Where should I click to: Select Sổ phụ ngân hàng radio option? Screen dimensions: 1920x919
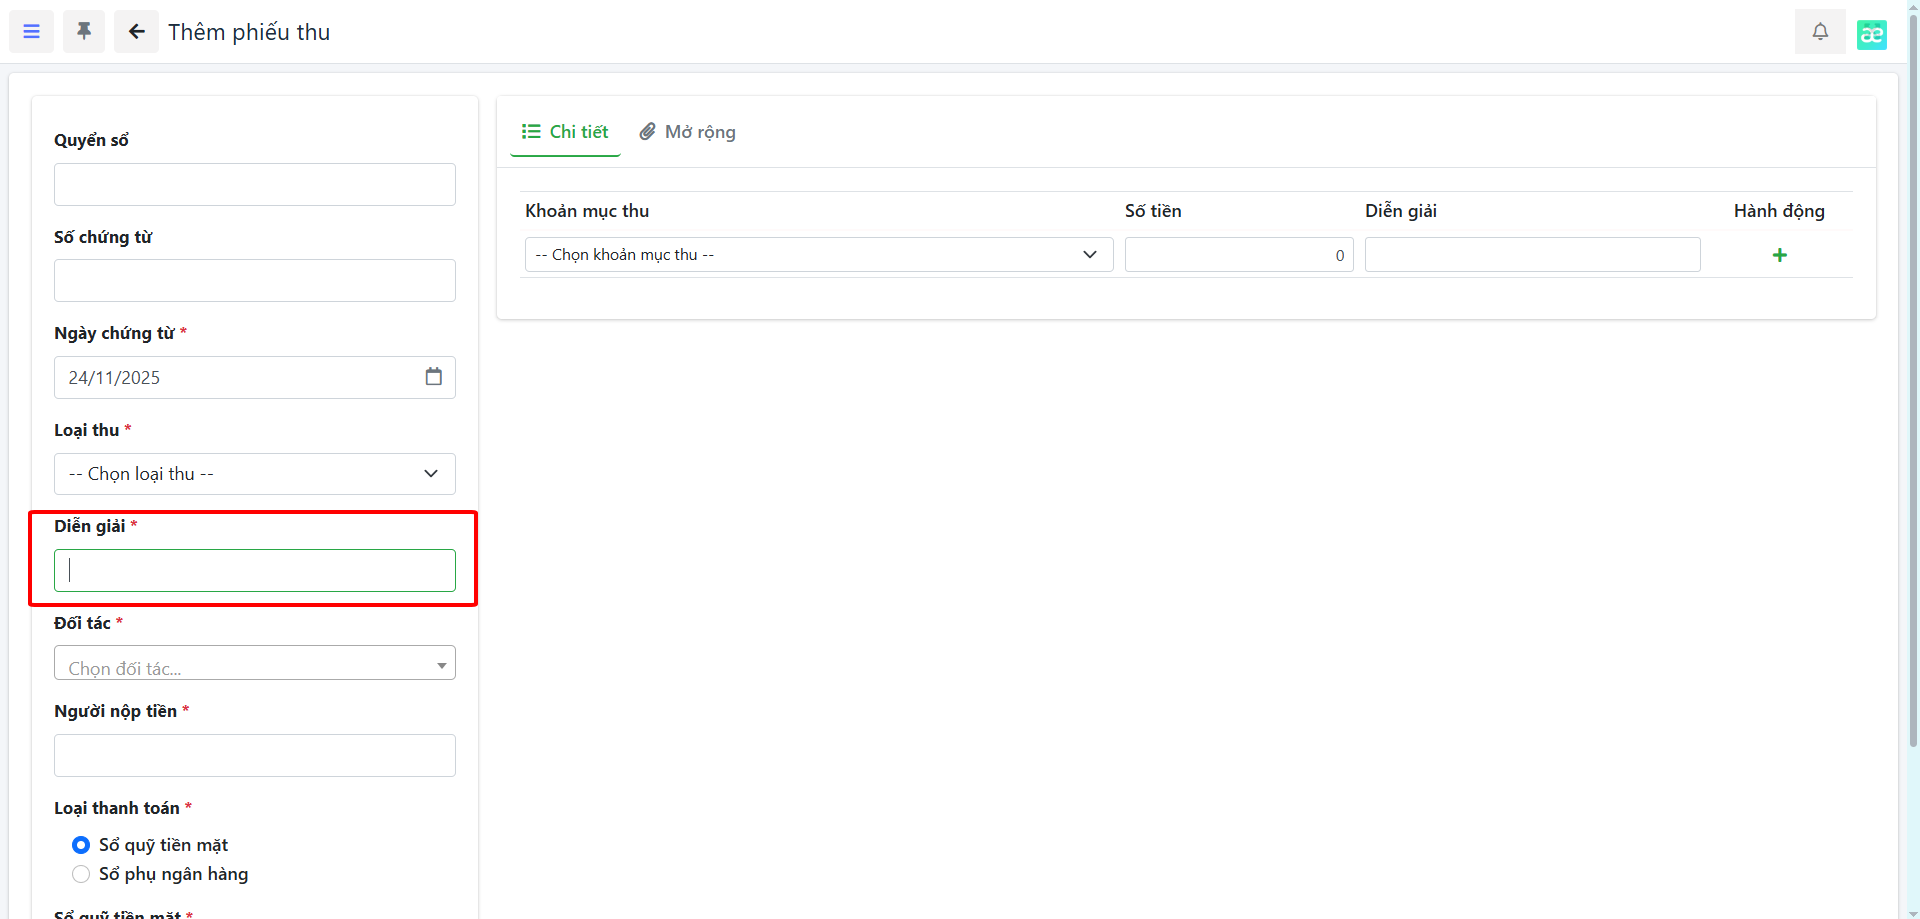click(x=81, y=874)
